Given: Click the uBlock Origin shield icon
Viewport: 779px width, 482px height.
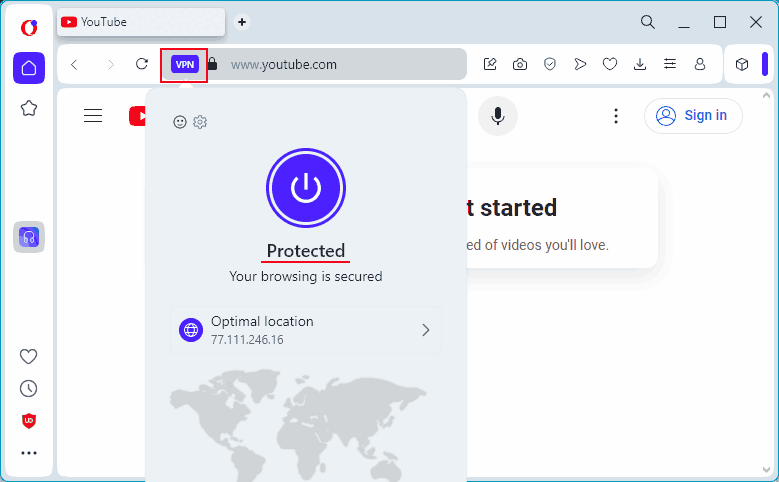Looking at the screenshot, I should click(x=29, y=421).
